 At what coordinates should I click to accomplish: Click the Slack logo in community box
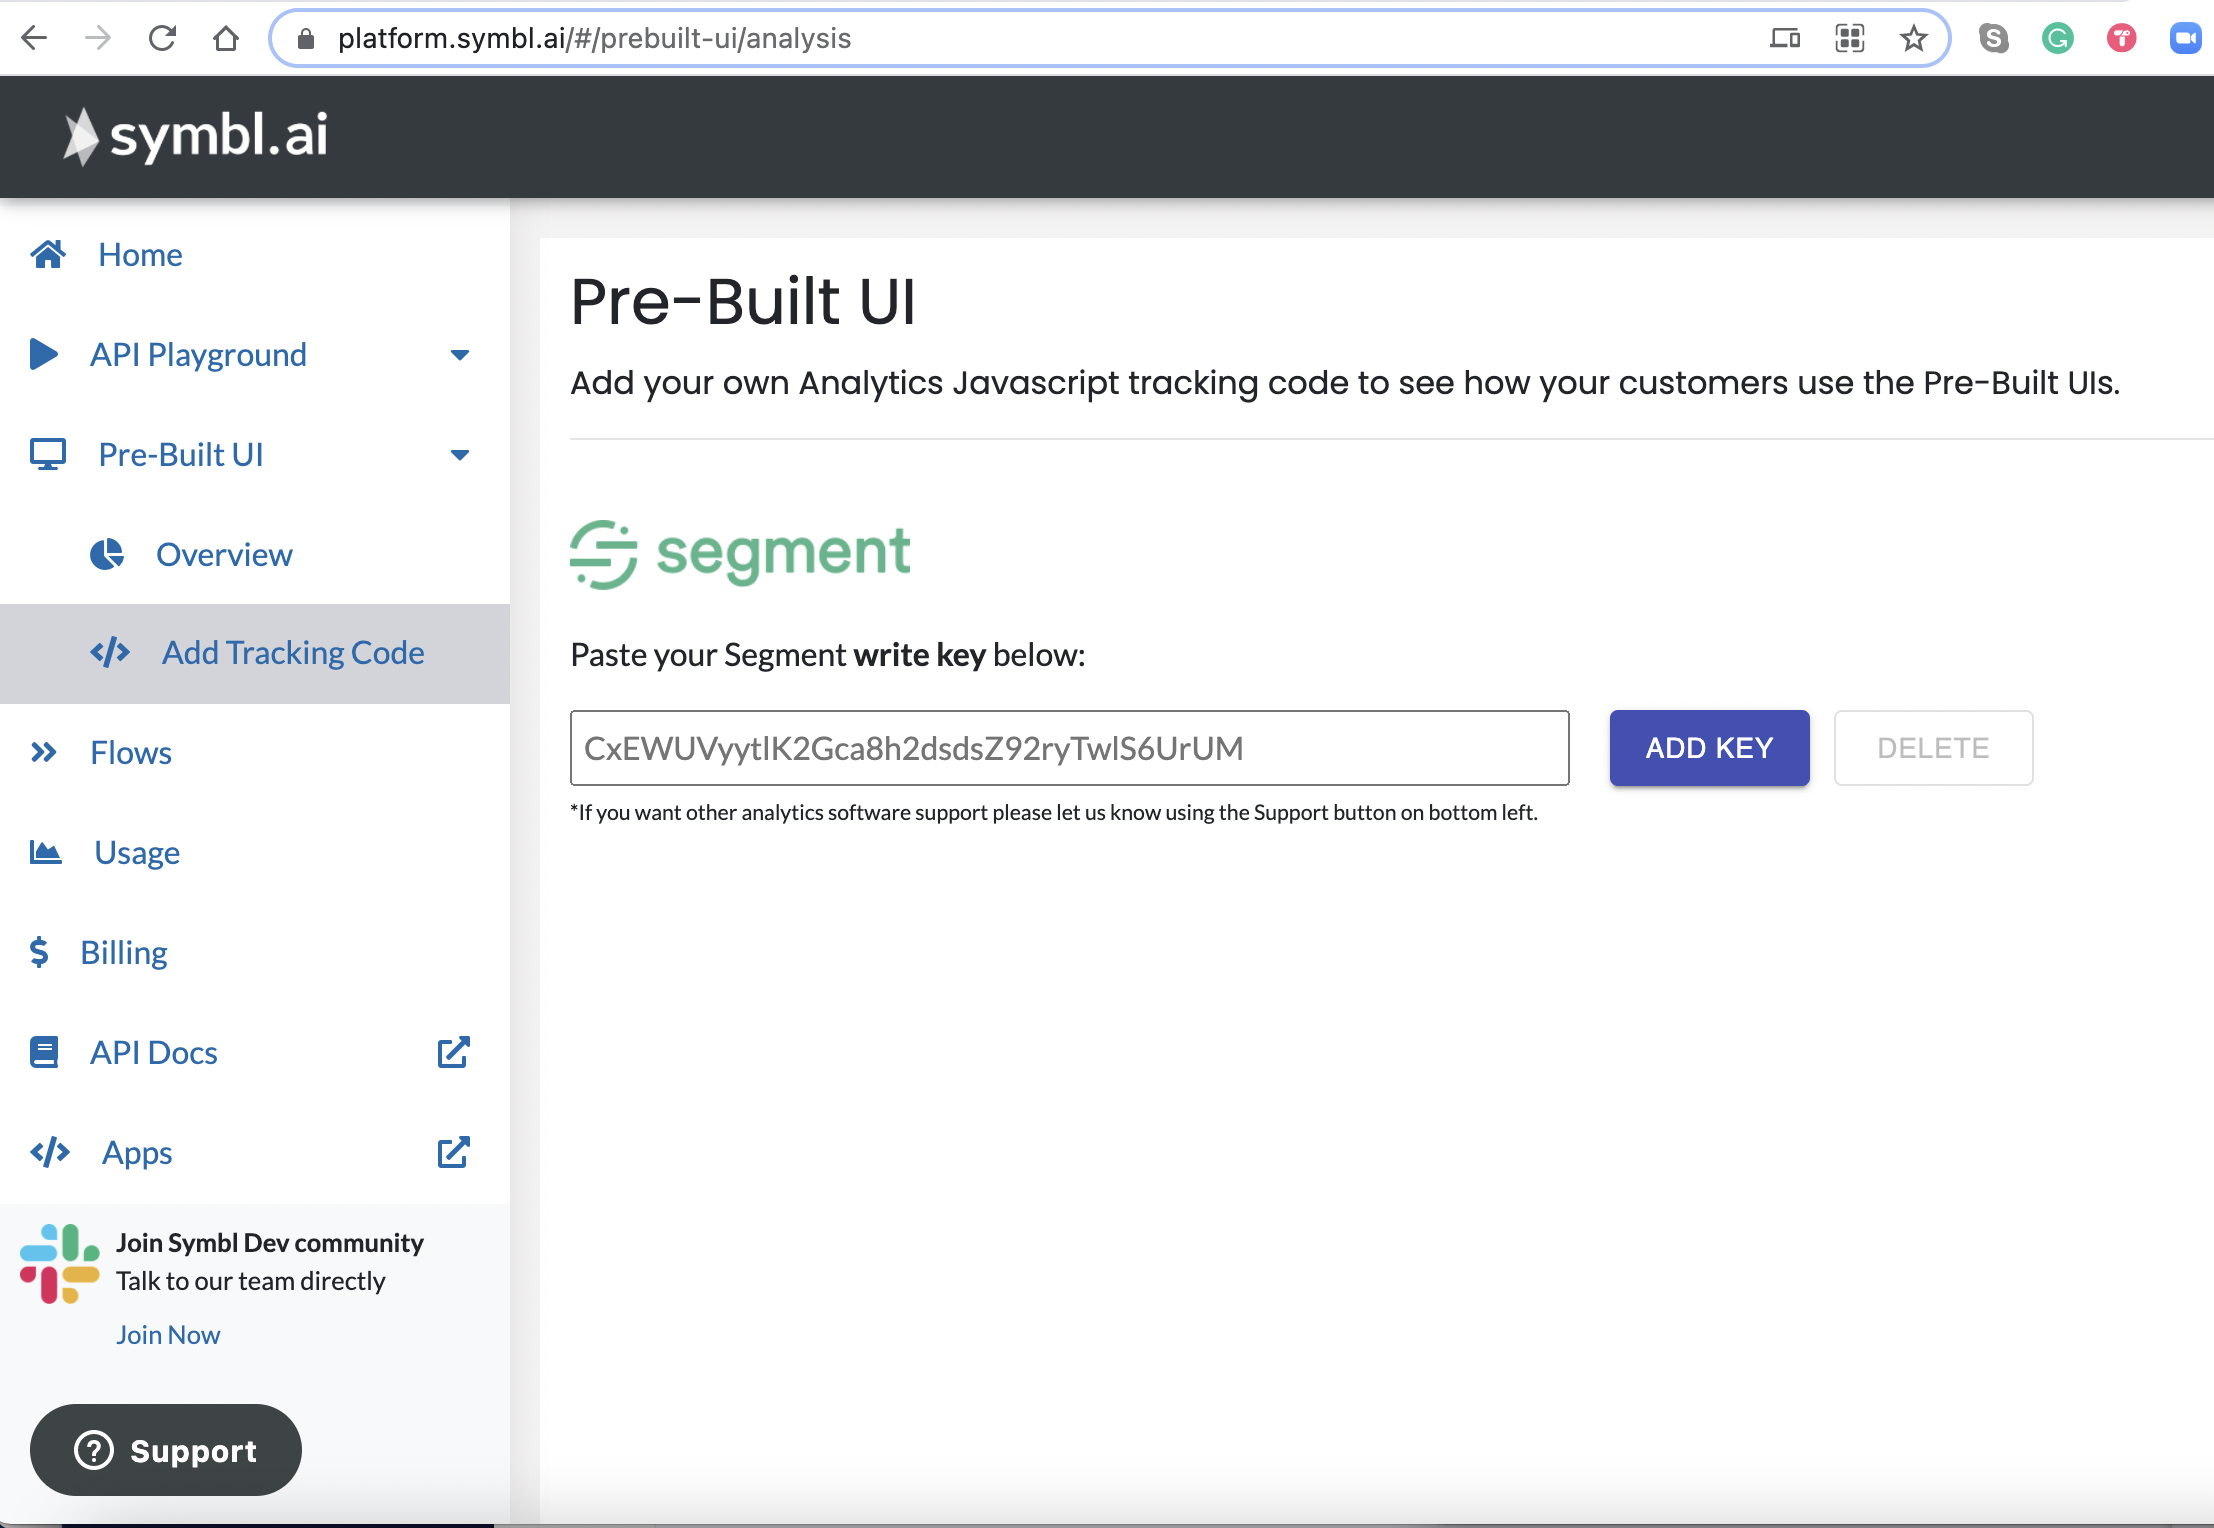click(60, 1264)
